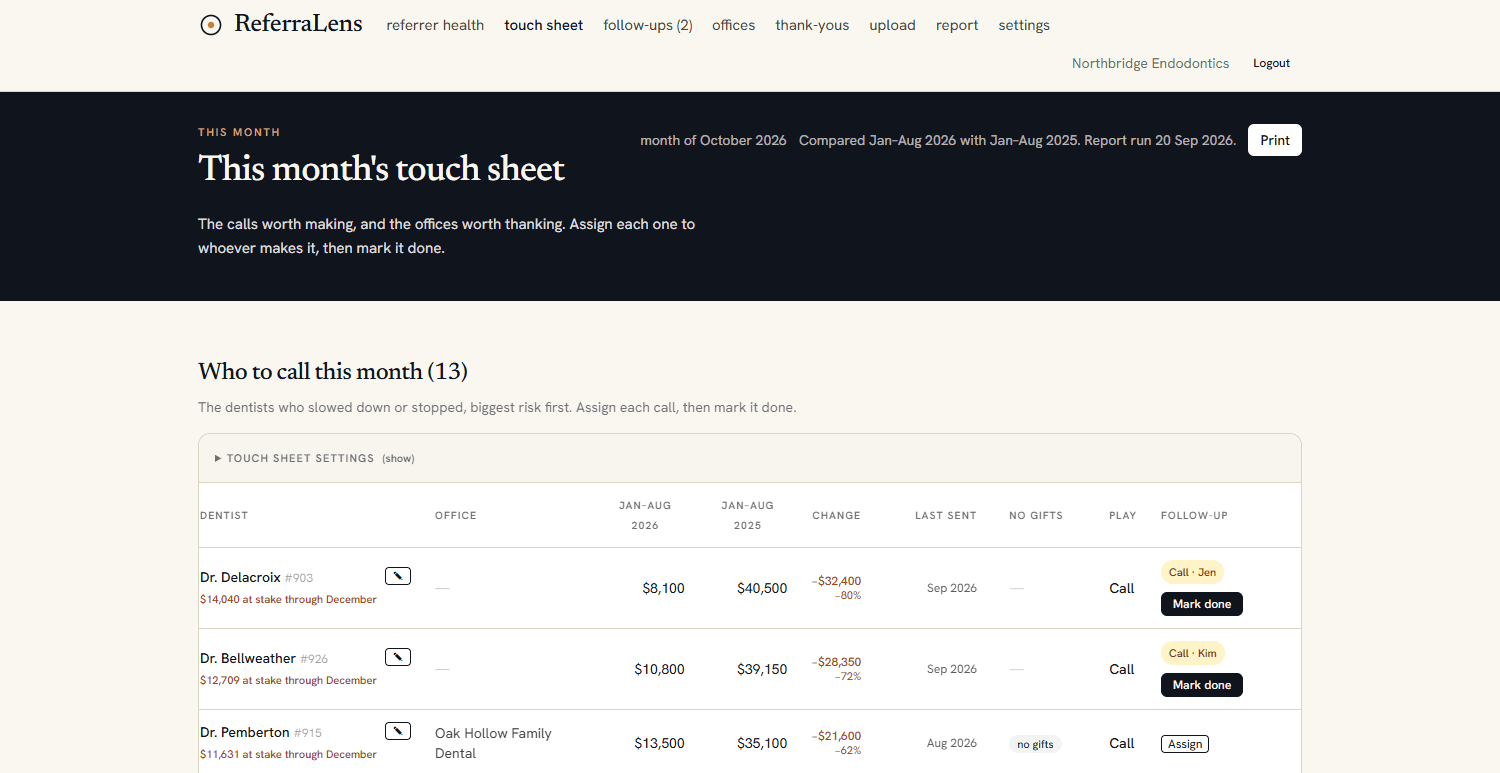Click the 'no gifts' badge for Dr. Pemberton

point(1035,744)
